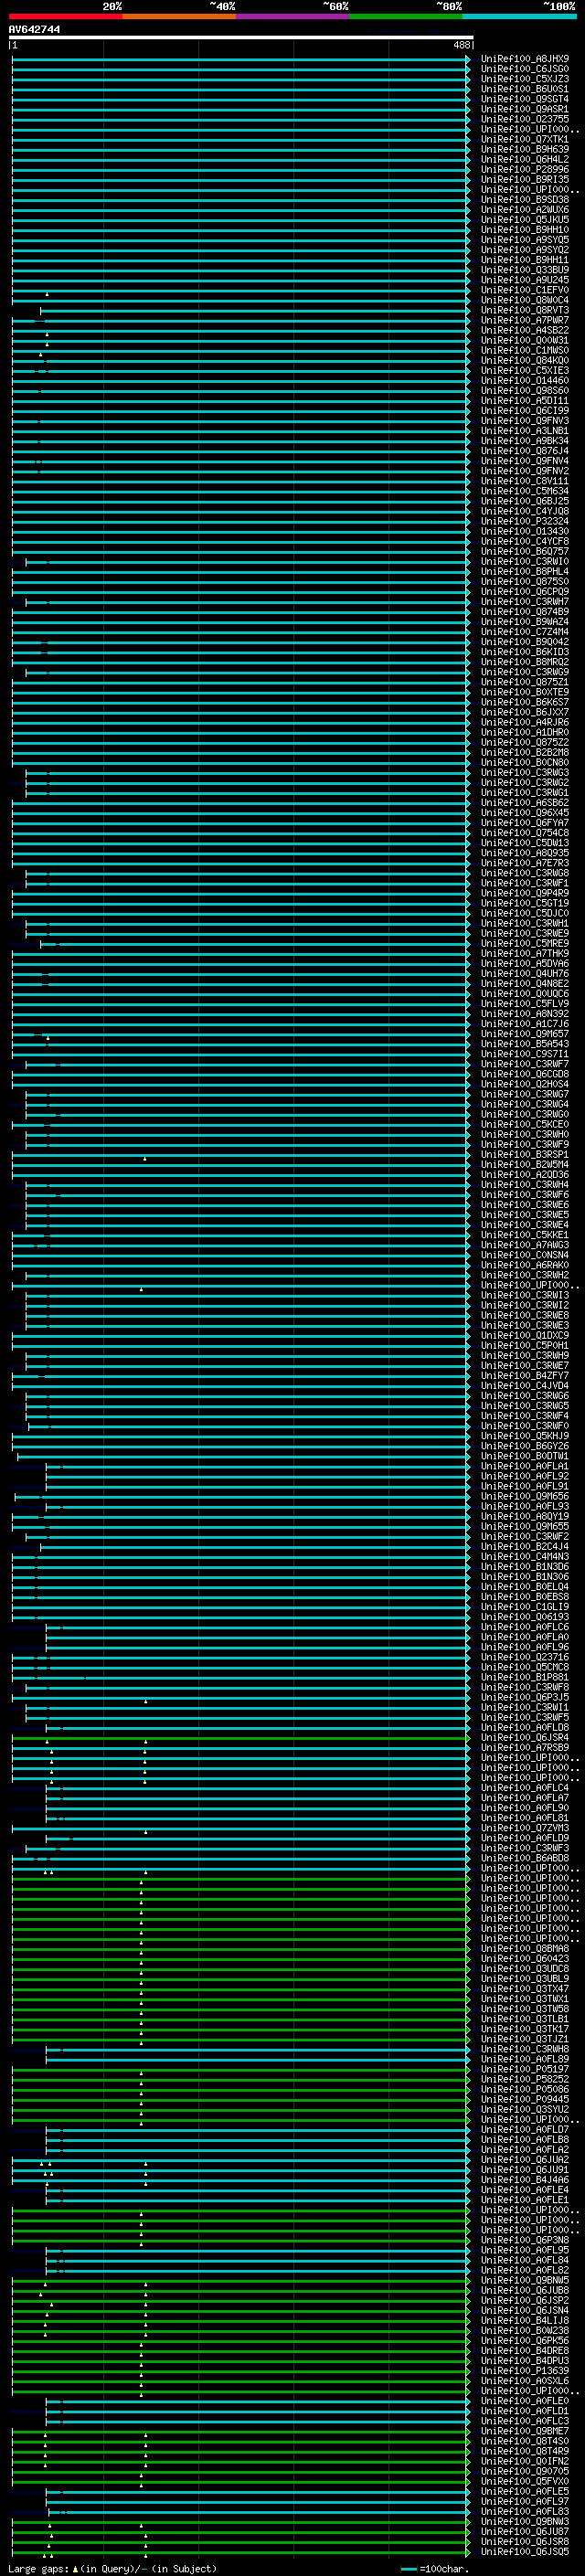Select hit UniRef100_C1MWS0
The height and width of the screenshot is (2576, 585).
click(x=525, y=350)
